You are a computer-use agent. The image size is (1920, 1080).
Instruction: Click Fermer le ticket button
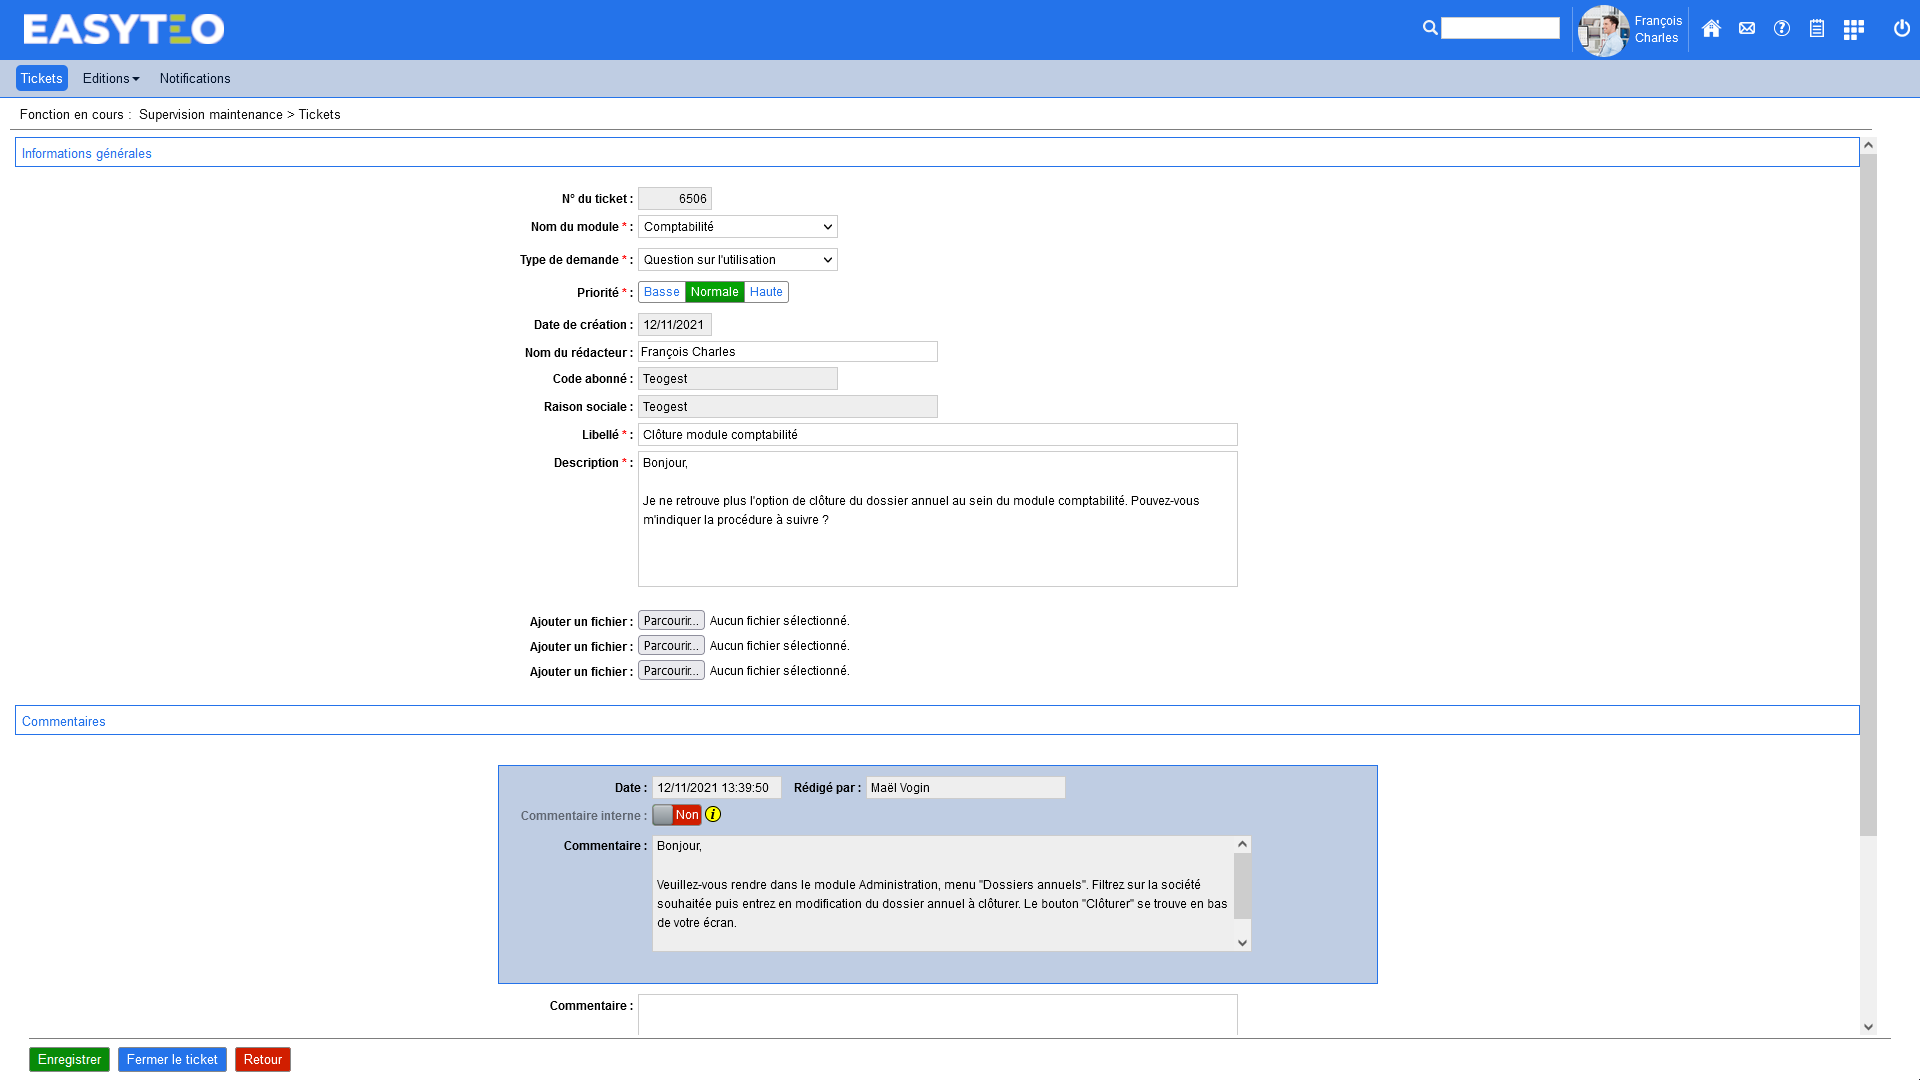coord(172,1059)
